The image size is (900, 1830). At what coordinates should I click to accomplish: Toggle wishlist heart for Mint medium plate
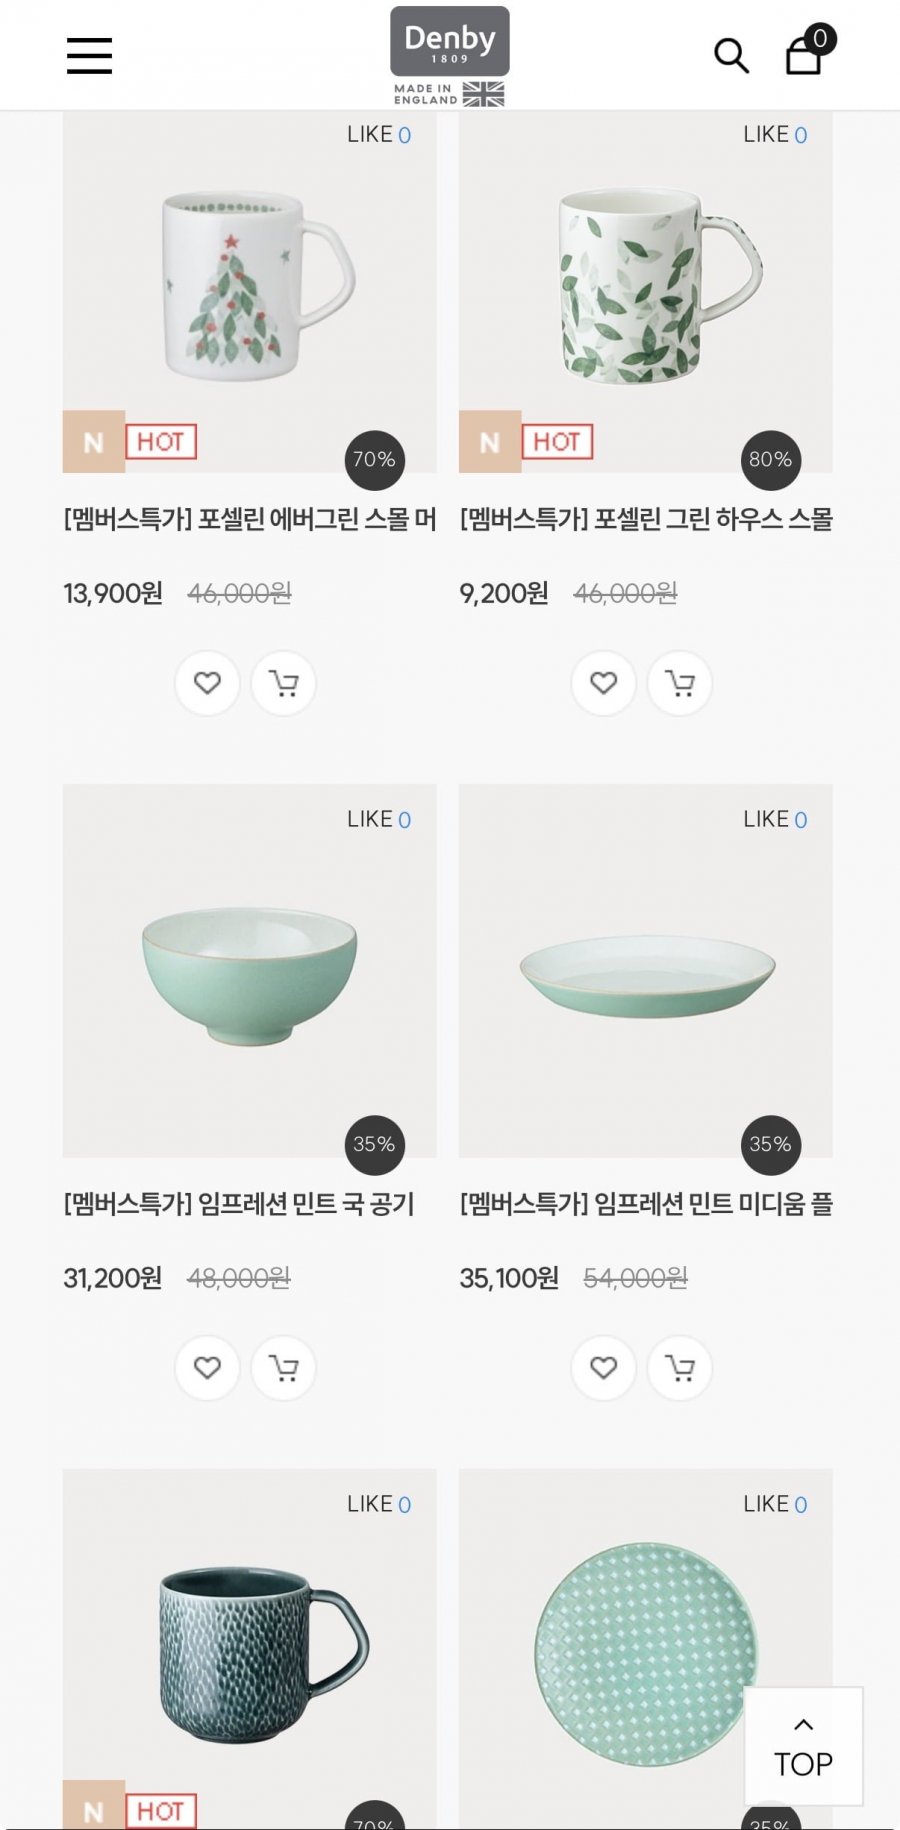pyautogui.click(x=603, y=1368)
